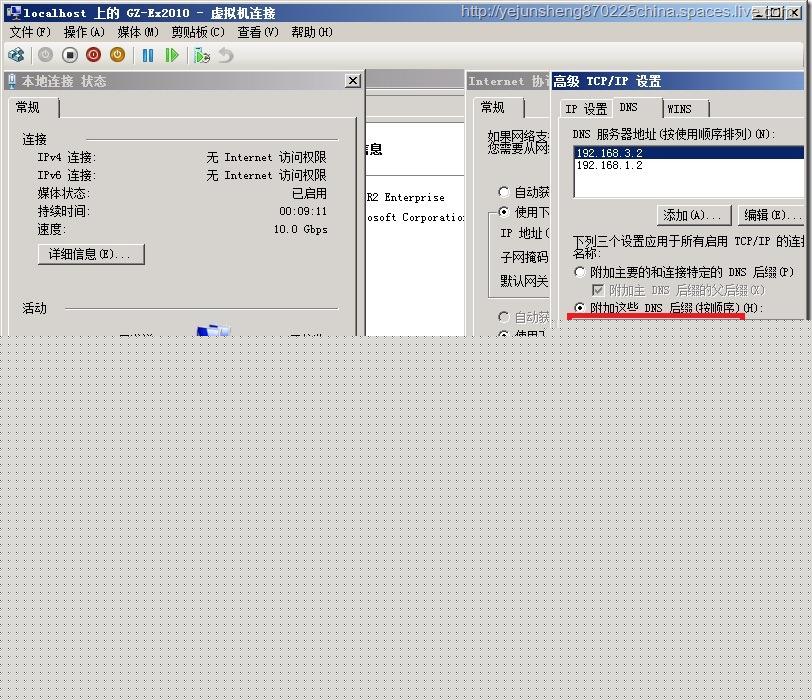This screenshot has height=700, width=812.
Task: Click the orange Save state icon
Action: [118, 55]
